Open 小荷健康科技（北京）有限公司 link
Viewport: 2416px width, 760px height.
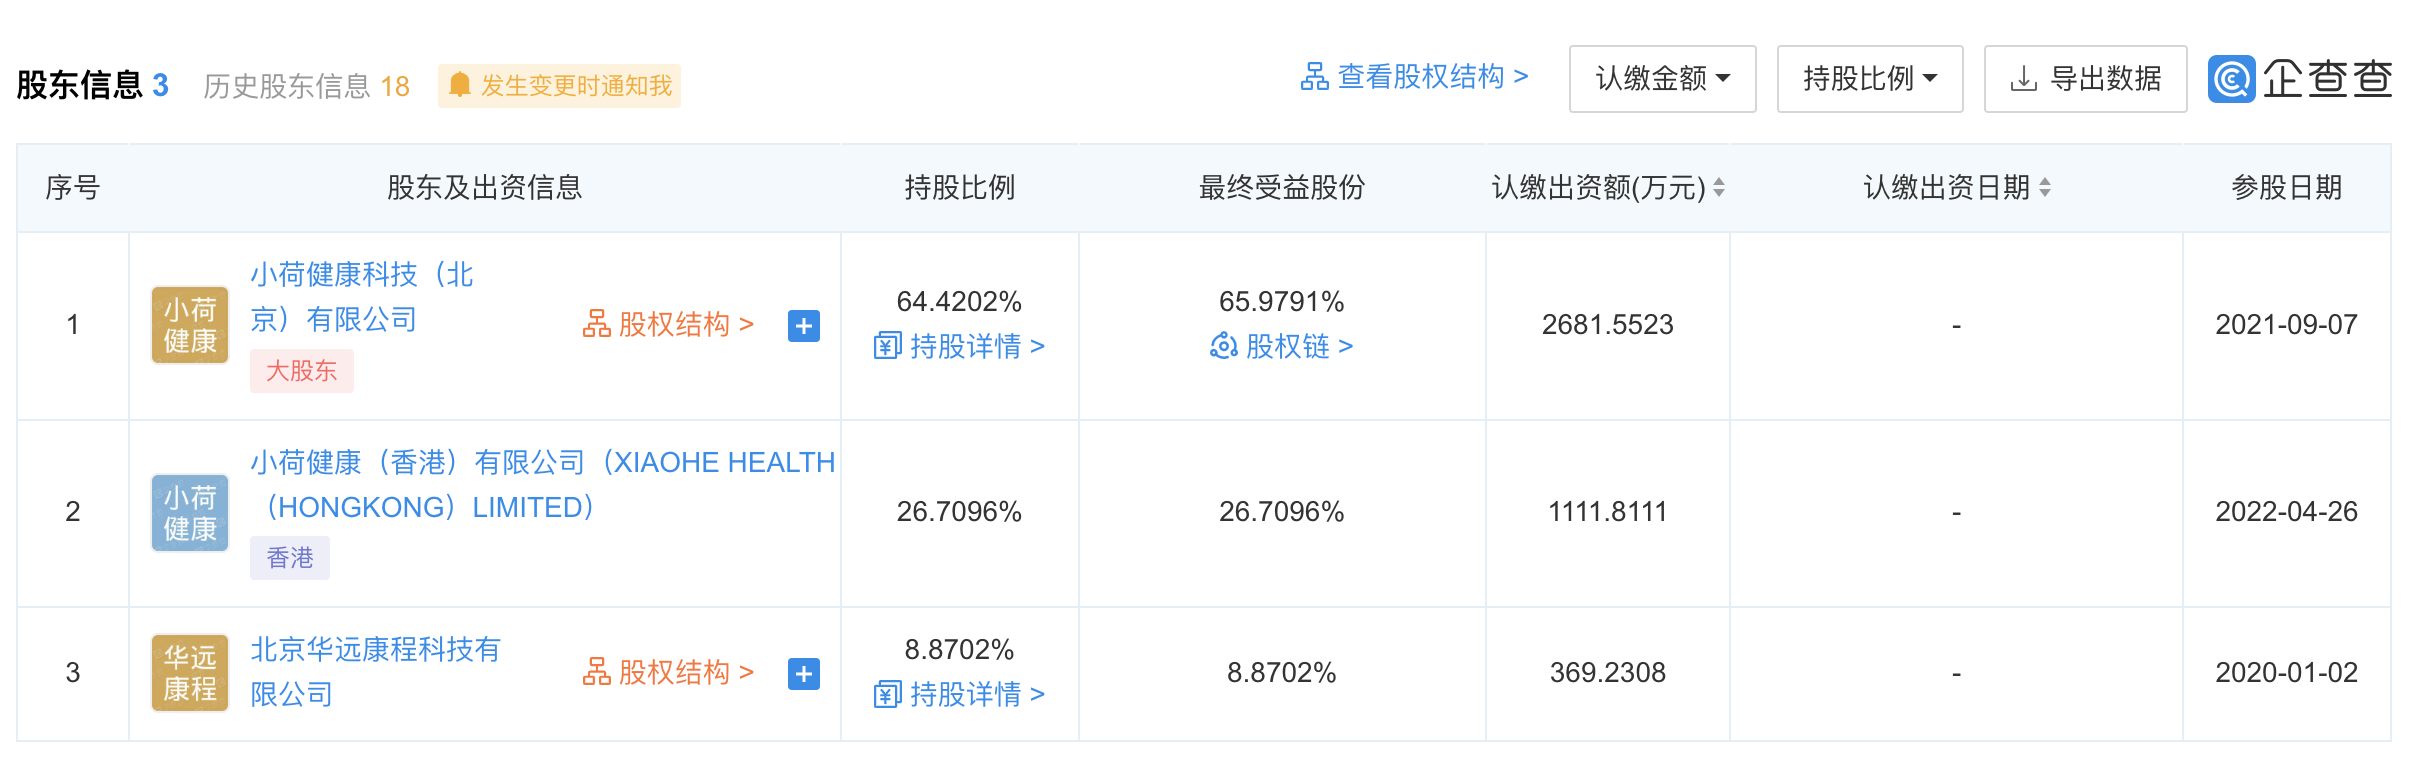[361, 297]
